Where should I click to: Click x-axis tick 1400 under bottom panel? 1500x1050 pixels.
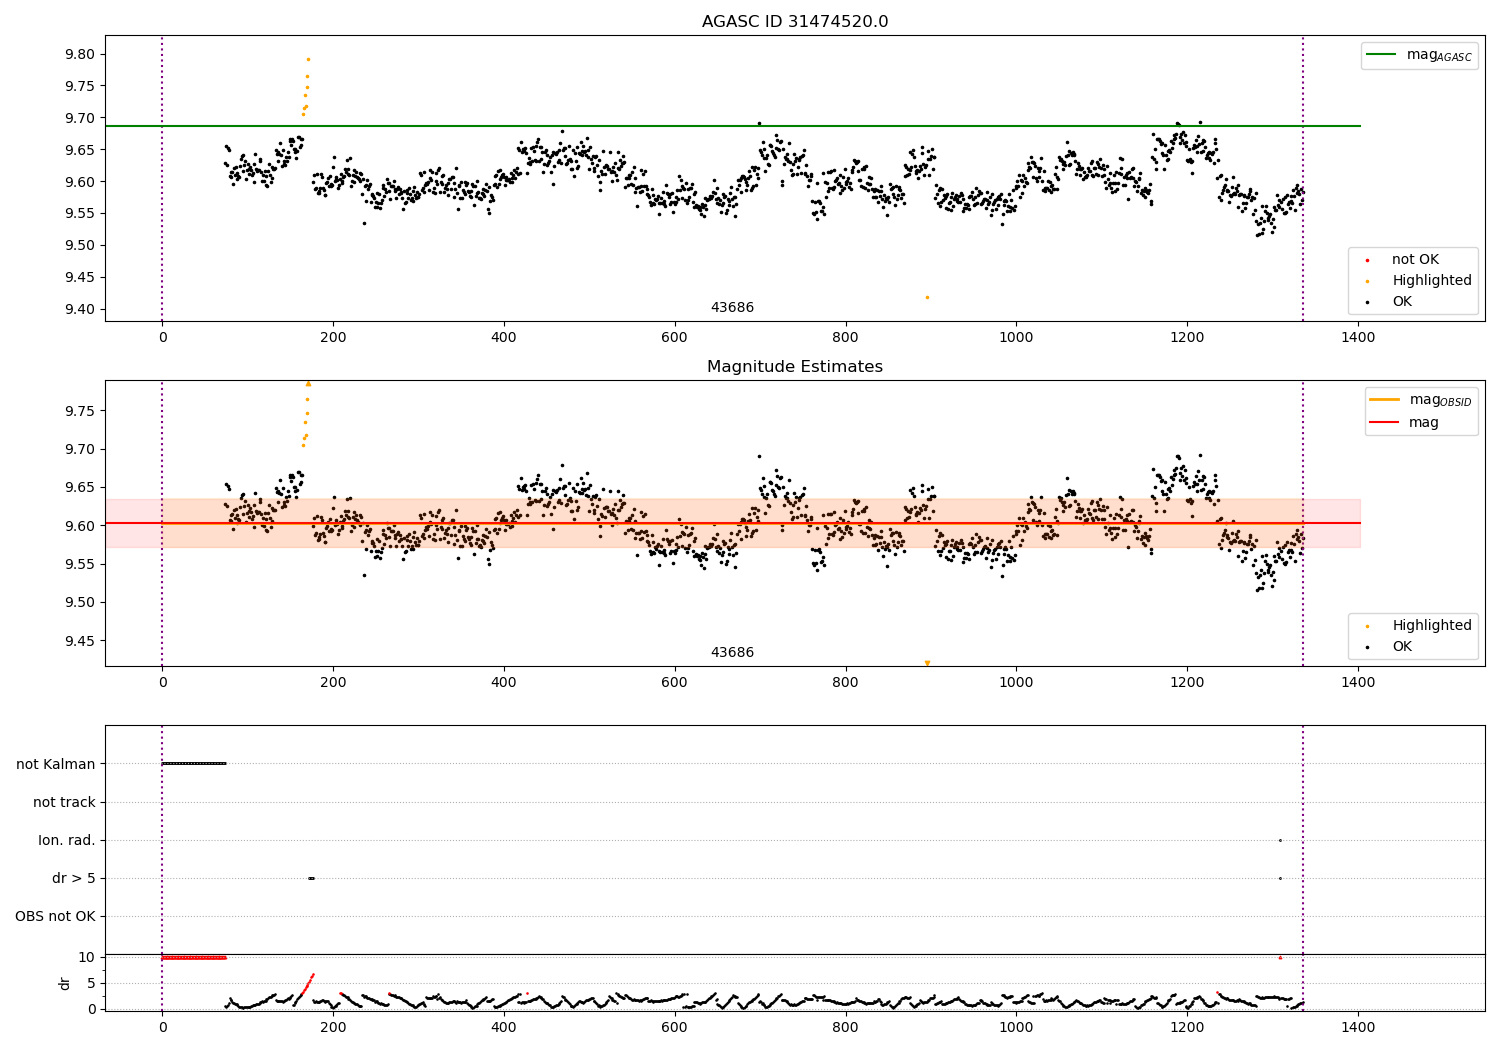tap(1358, 1026)
